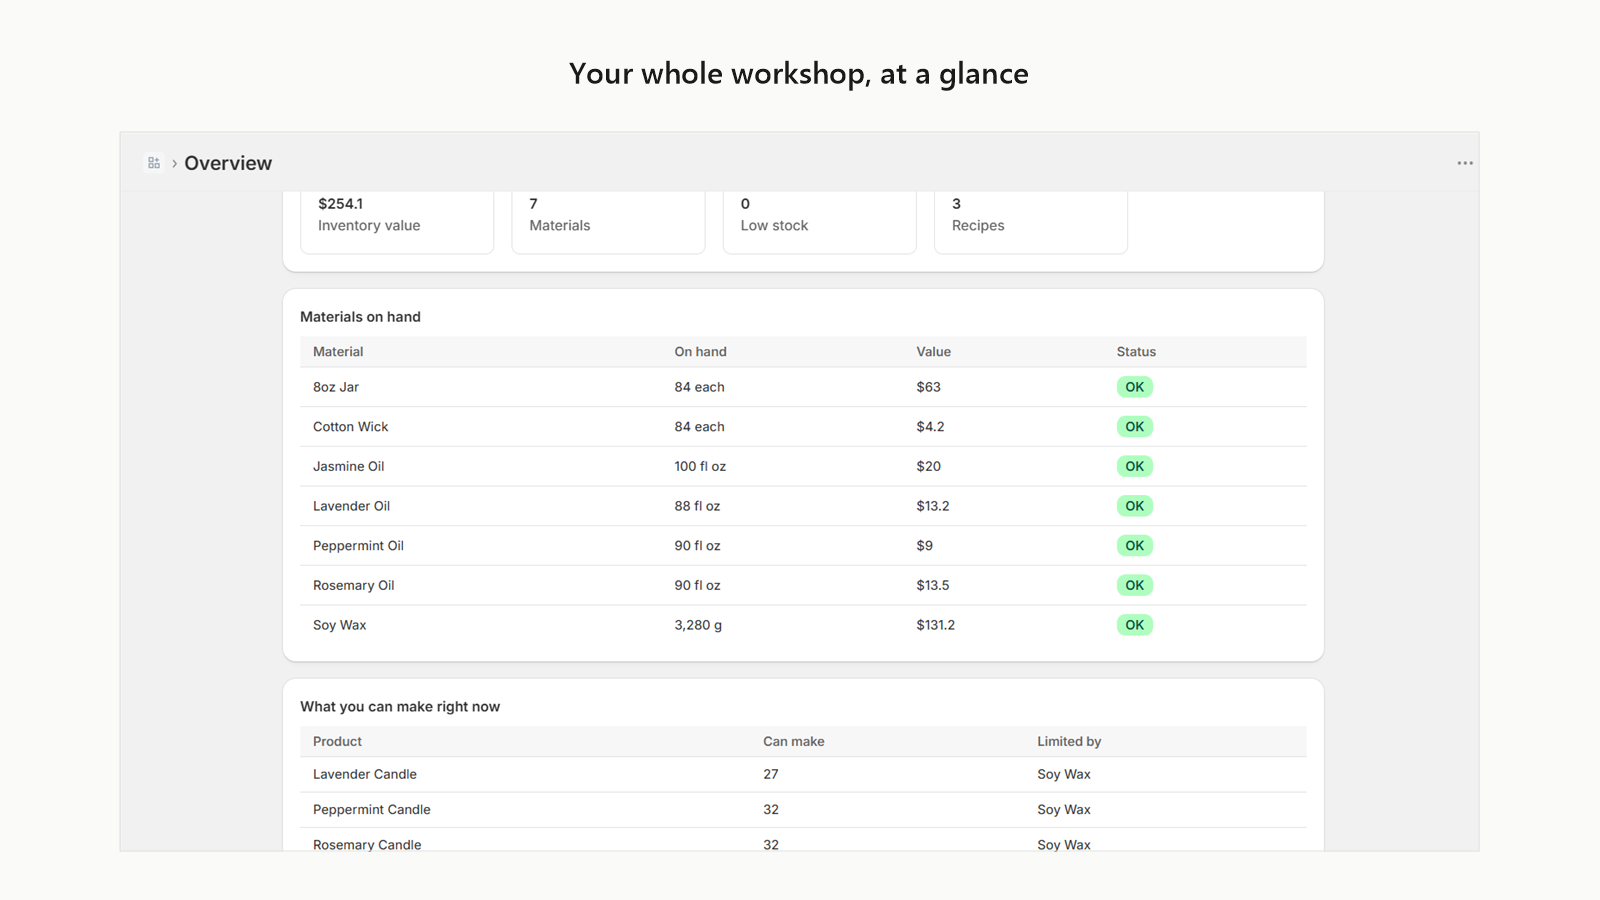Open the 7 Materials summary card
The width and height of the screenshot is (1600, 900).
(x=608, y=222)
